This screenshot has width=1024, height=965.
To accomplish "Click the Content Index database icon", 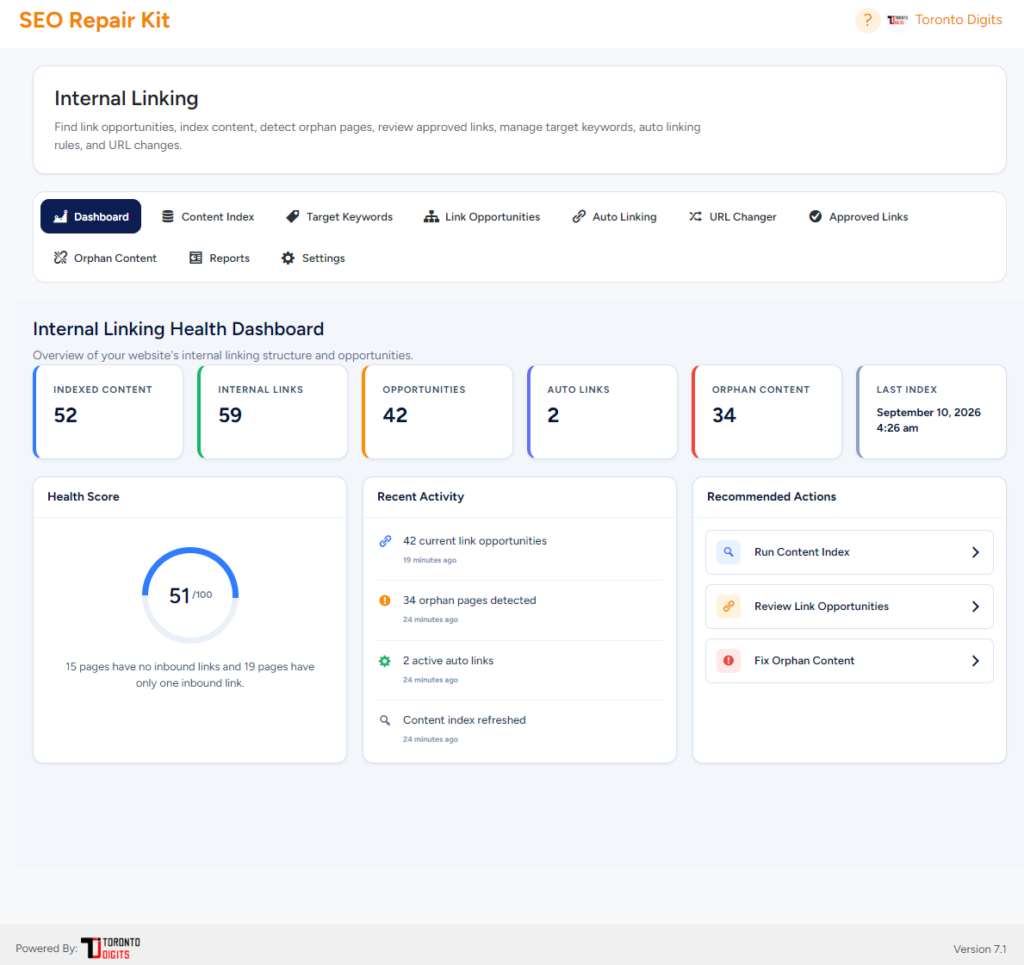I will [x=168, y=217].
